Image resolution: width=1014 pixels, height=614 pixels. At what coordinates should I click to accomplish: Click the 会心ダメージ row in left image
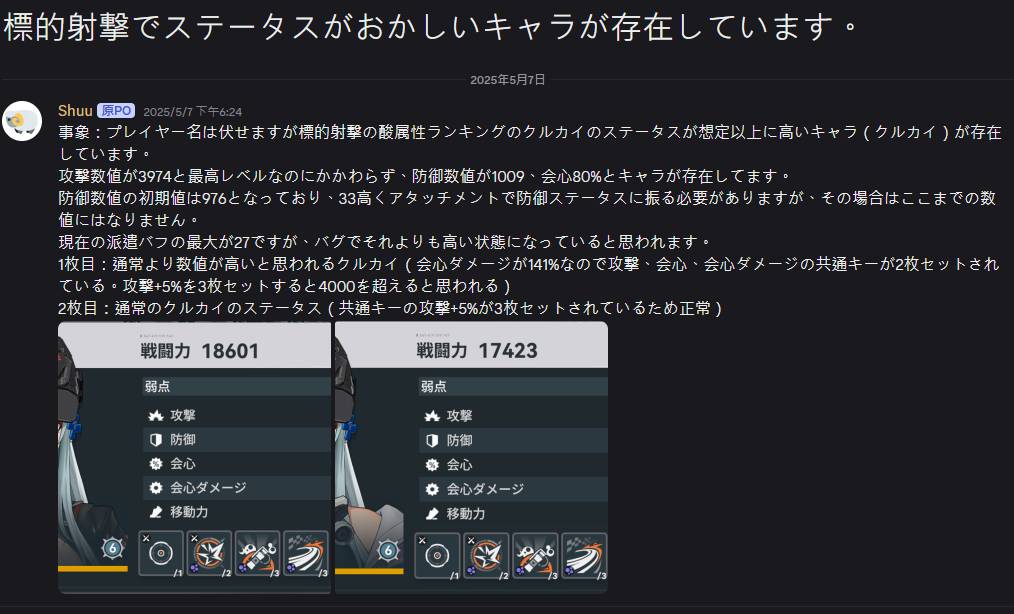[237, 488]
